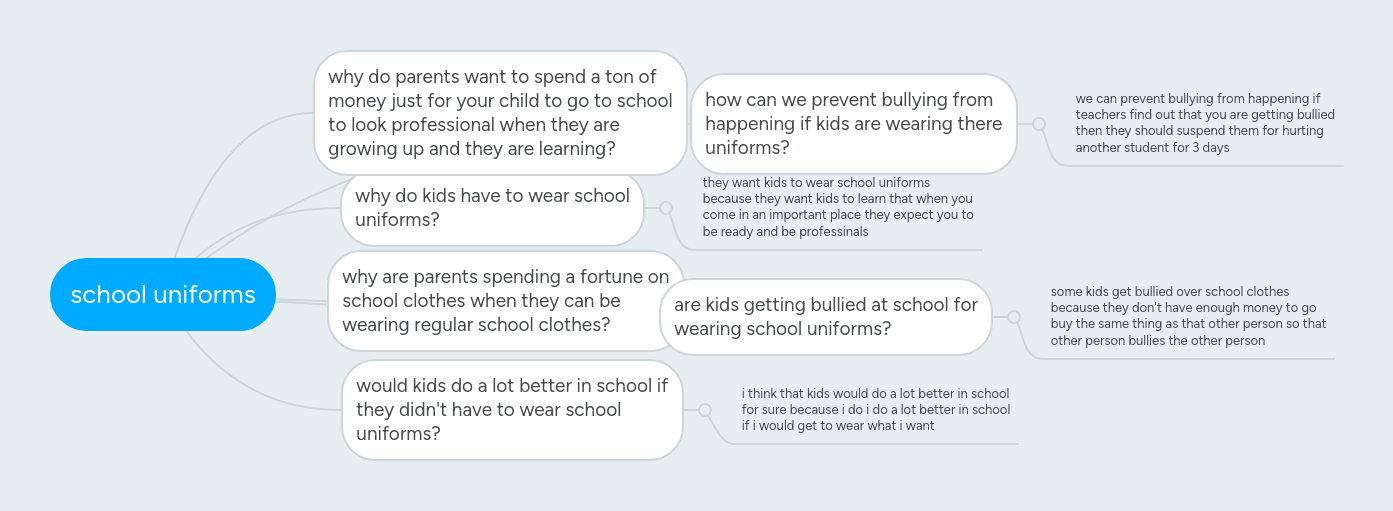
Task: Select the 'why are parents spending a fortune' node
Action: pyautogui.click(x=505, y=301)
